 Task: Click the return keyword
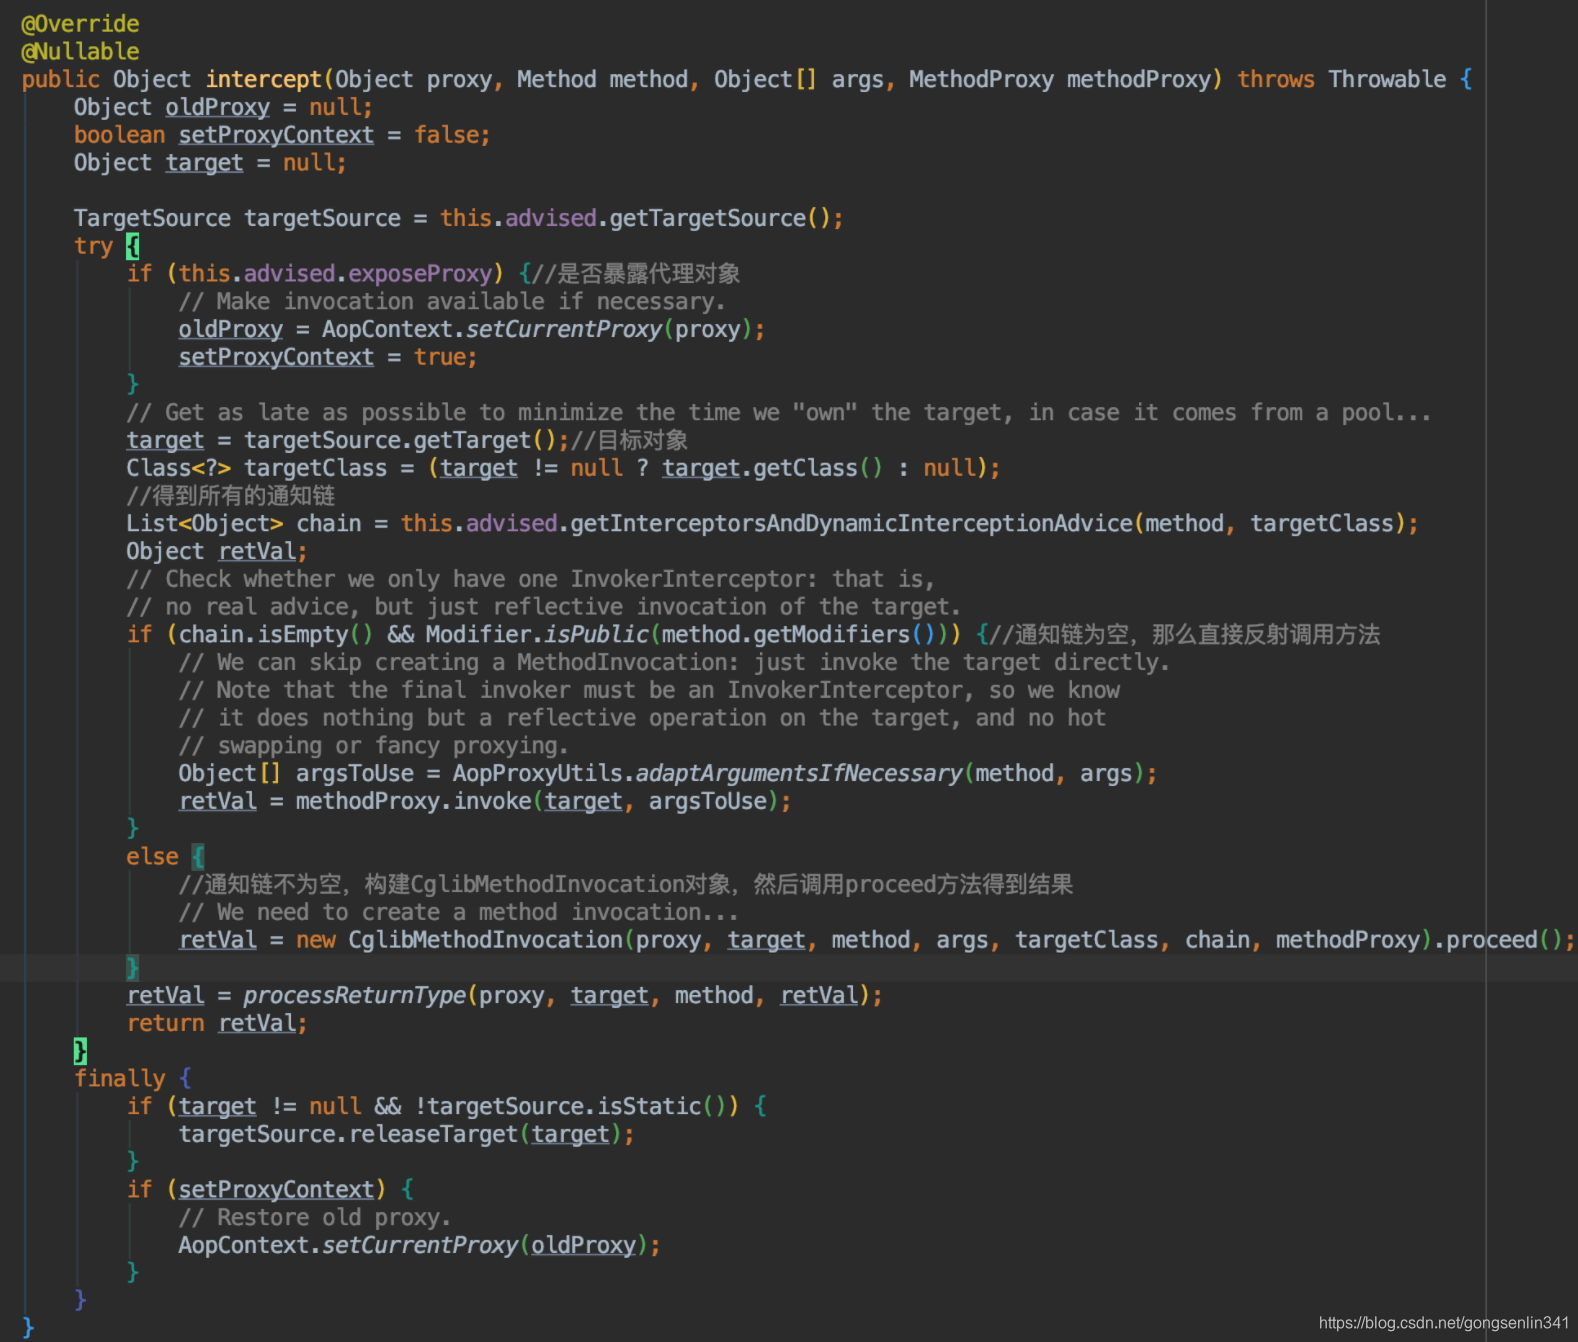(x=165, y=1023)
